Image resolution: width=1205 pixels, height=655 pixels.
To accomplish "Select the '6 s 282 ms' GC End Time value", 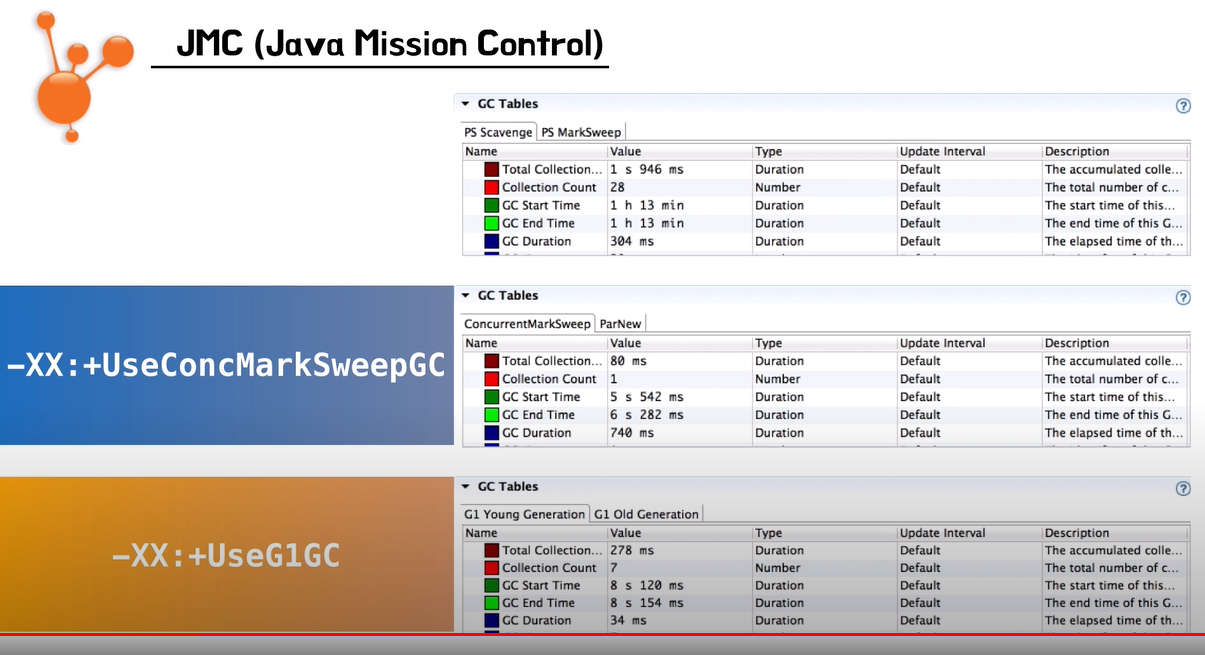I will pyautogui.click(x=647, y=415).
